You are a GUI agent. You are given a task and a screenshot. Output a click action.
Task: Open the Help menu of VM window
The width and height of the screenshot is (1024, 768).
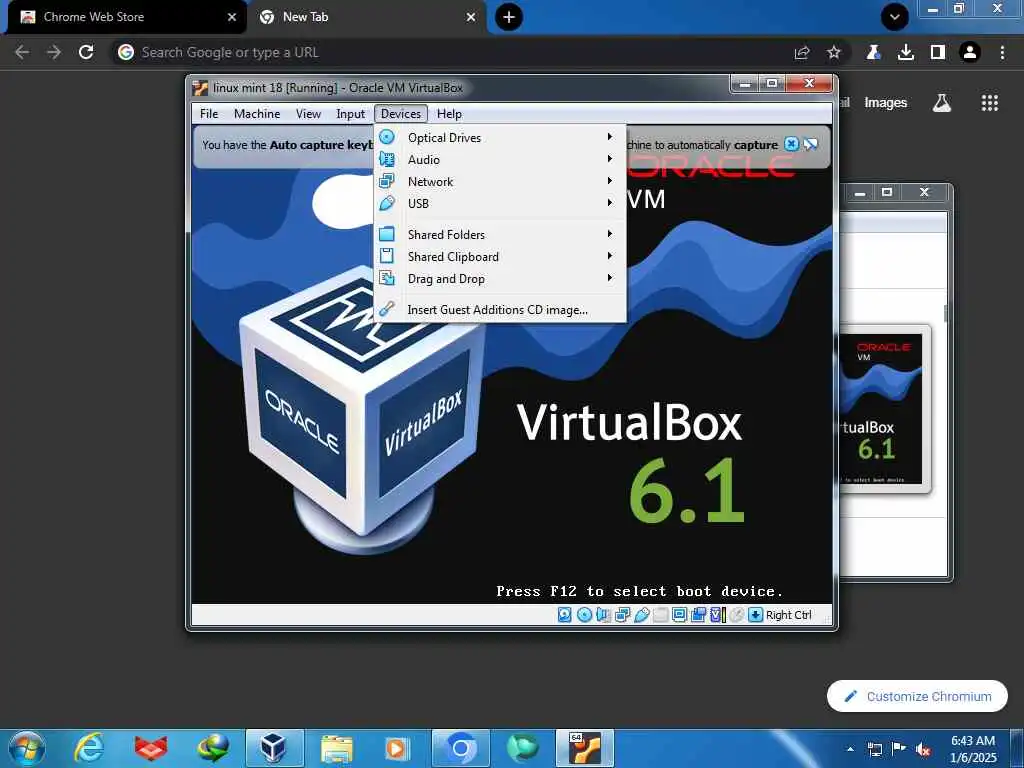(x=449, y=114)
